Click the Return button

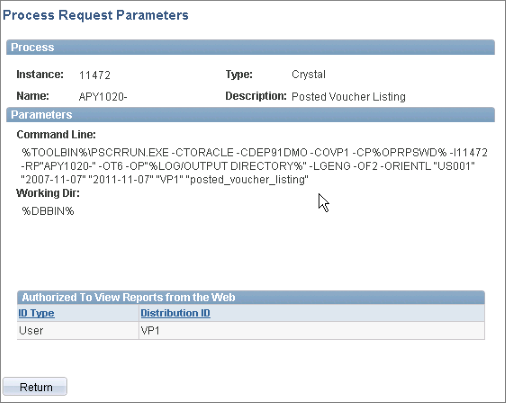(35, 387)
